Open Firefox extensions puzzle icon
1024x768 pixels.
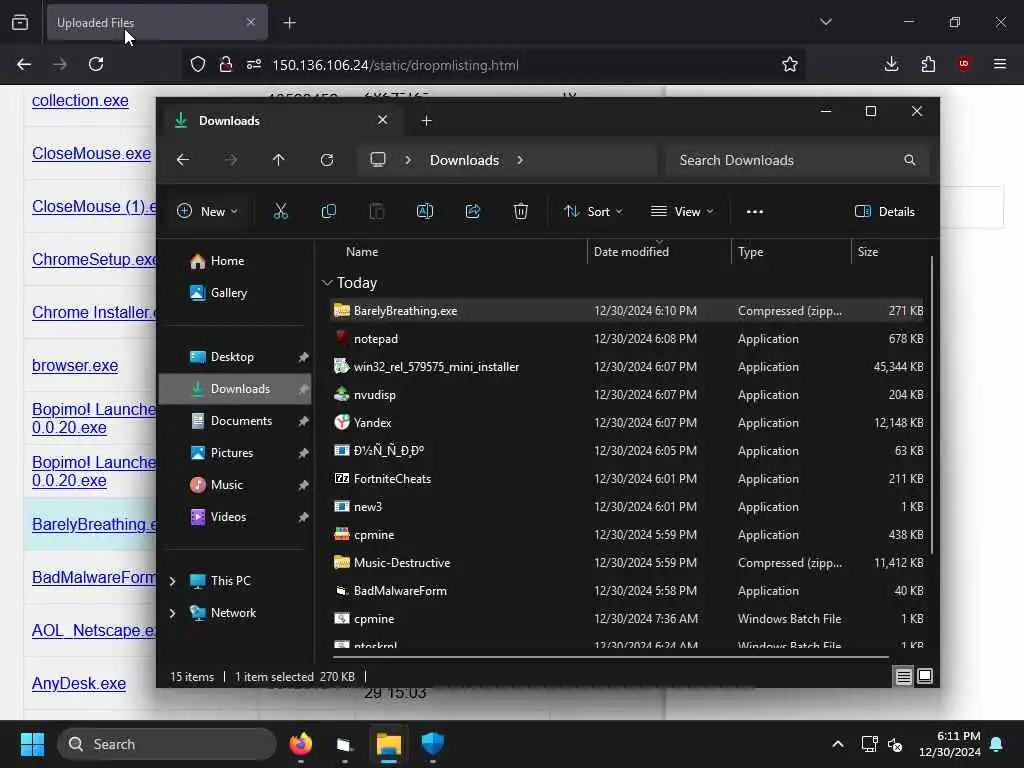click(928, 64)
